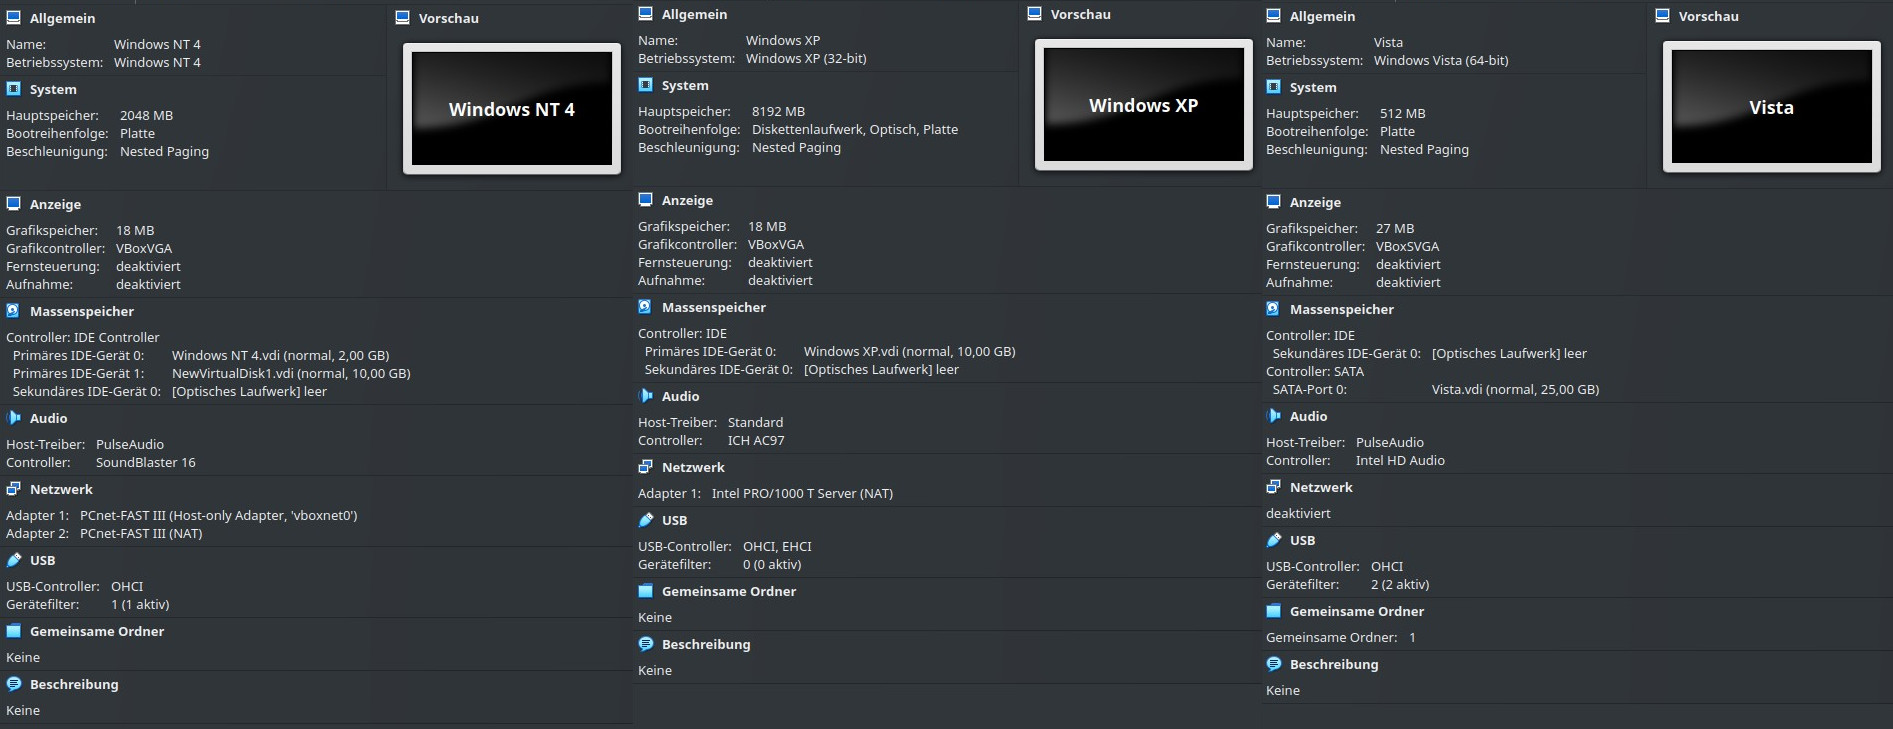Click the Allgemein icon in Windows NT 4 panel
Screen dimensions: 1893x729
point(14,18)
